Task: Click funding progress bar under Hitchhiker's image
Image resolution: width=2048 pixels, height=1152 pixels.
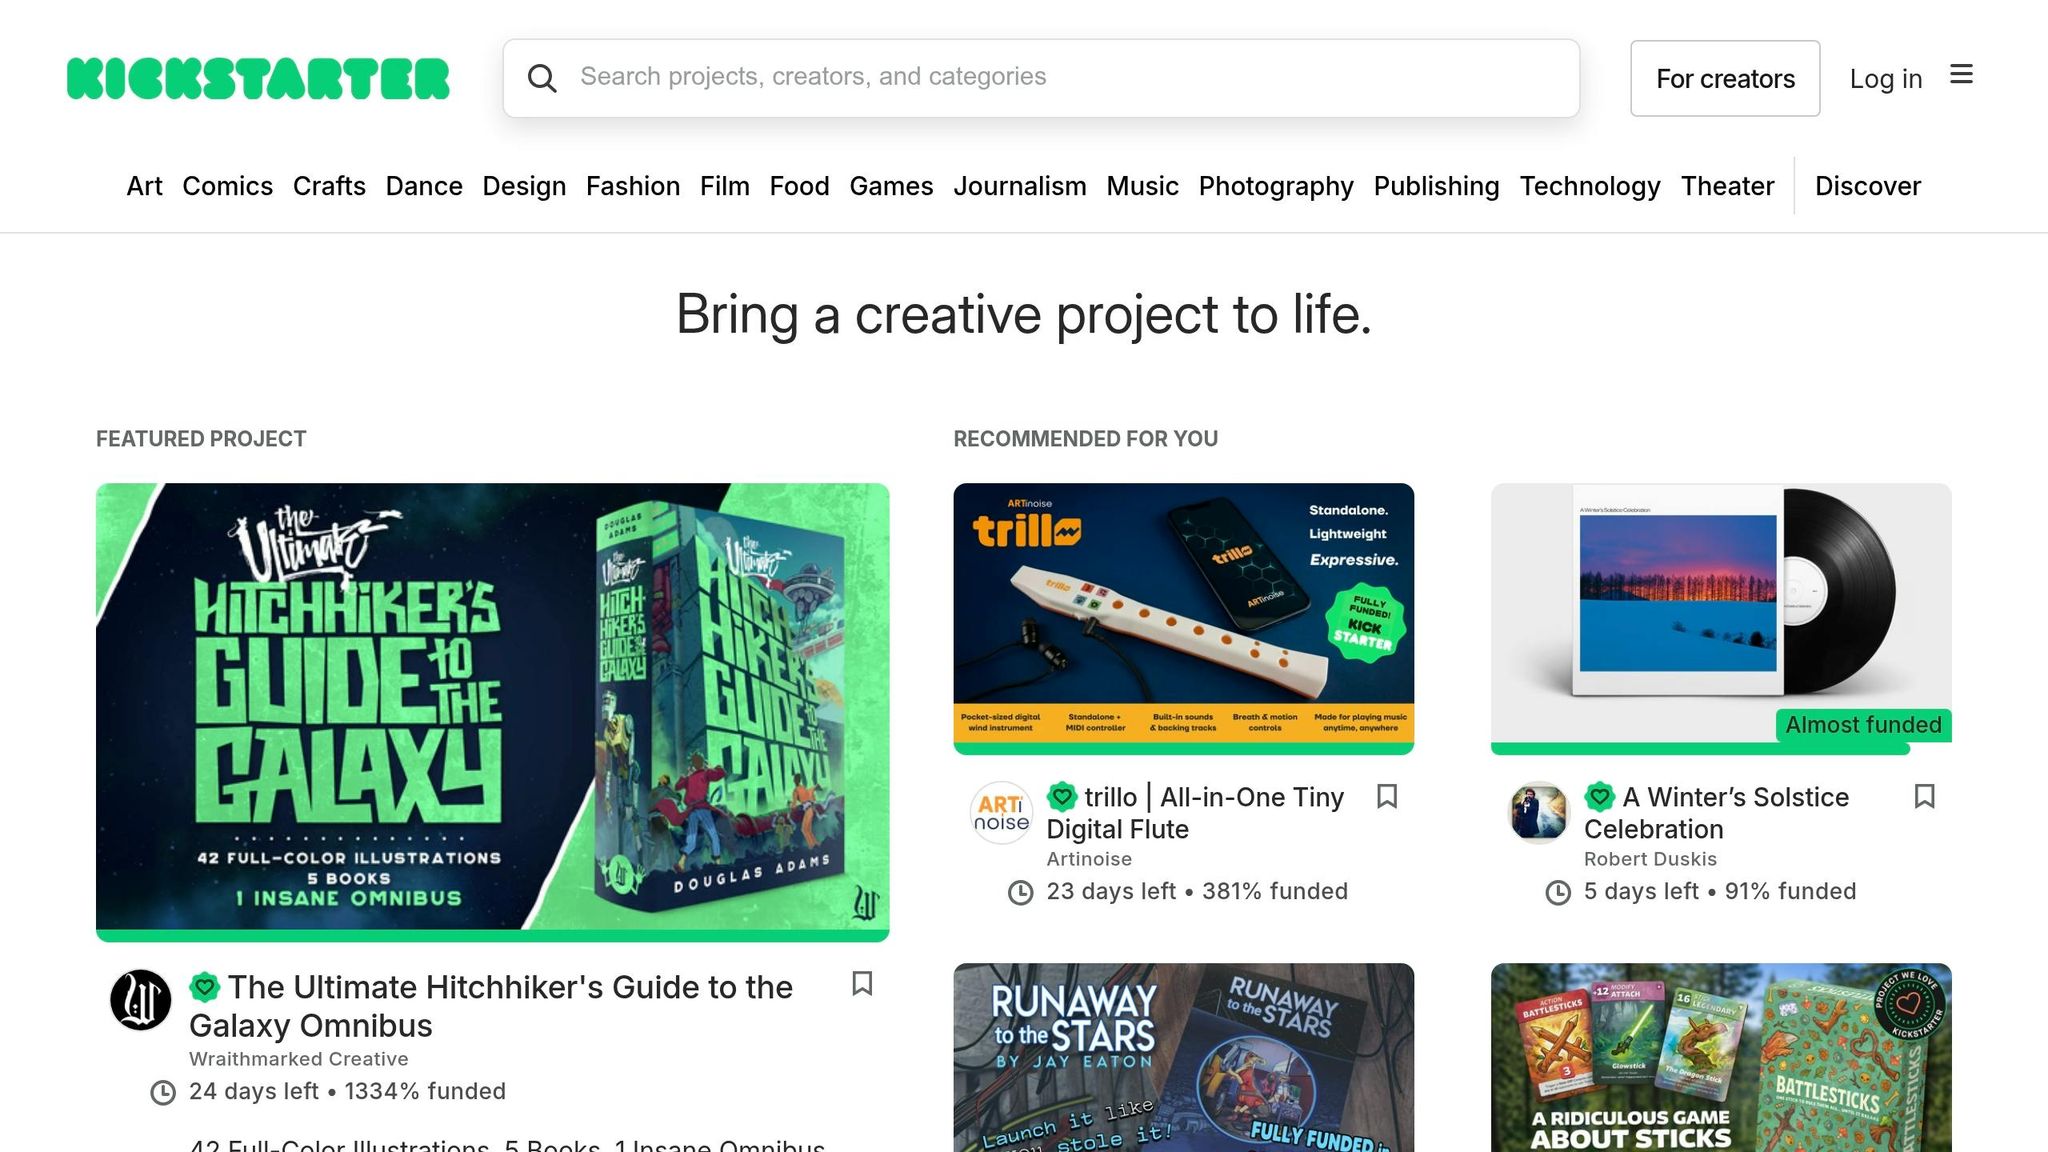Action: [492, 936]
